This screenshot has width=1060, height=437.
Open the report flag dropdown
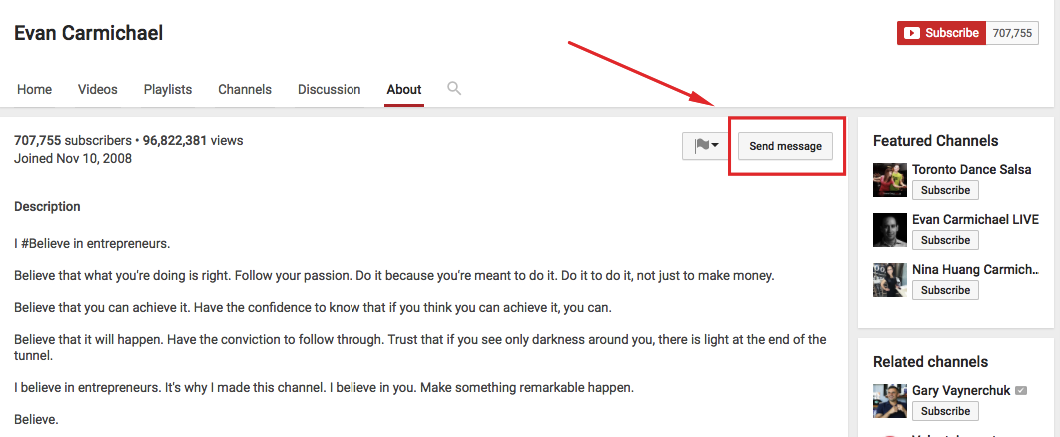pos(706,145)
